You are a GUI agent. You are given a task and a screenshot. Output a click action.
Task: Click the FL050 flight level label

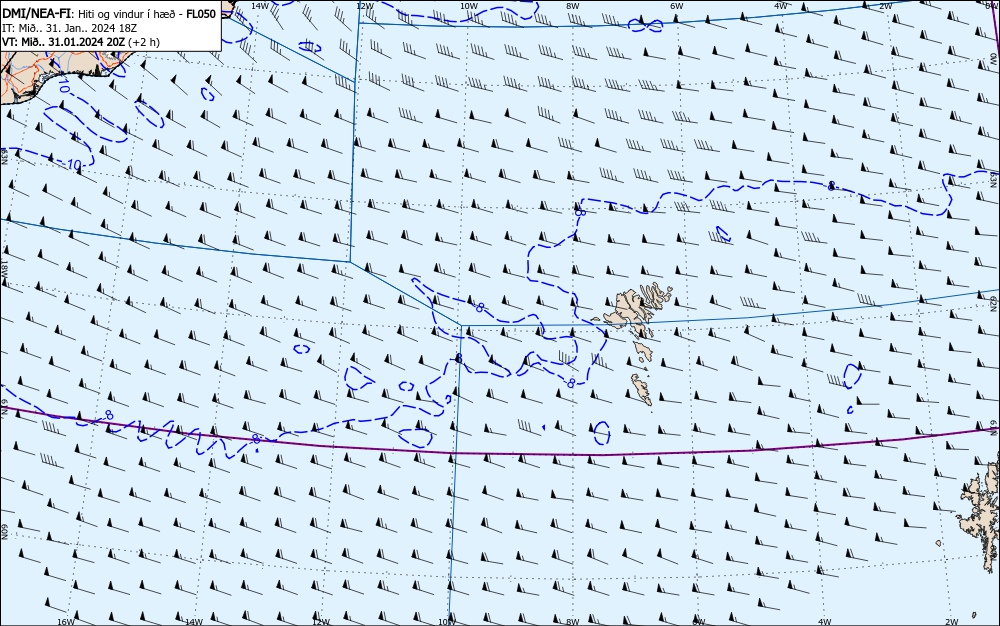[201, 14]
